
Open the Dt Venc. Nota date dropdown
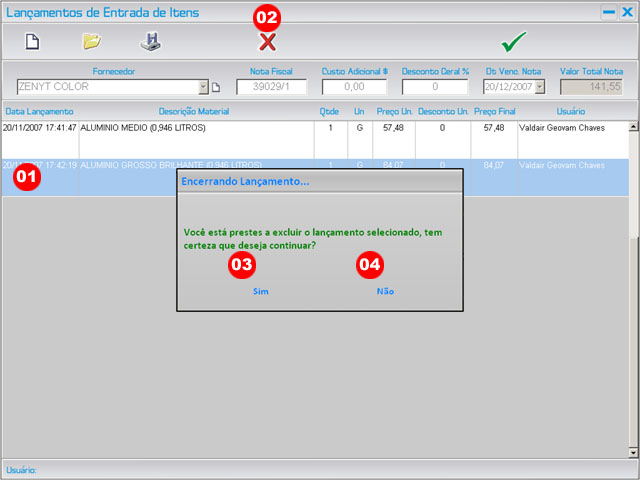click(x=540, y=88)
